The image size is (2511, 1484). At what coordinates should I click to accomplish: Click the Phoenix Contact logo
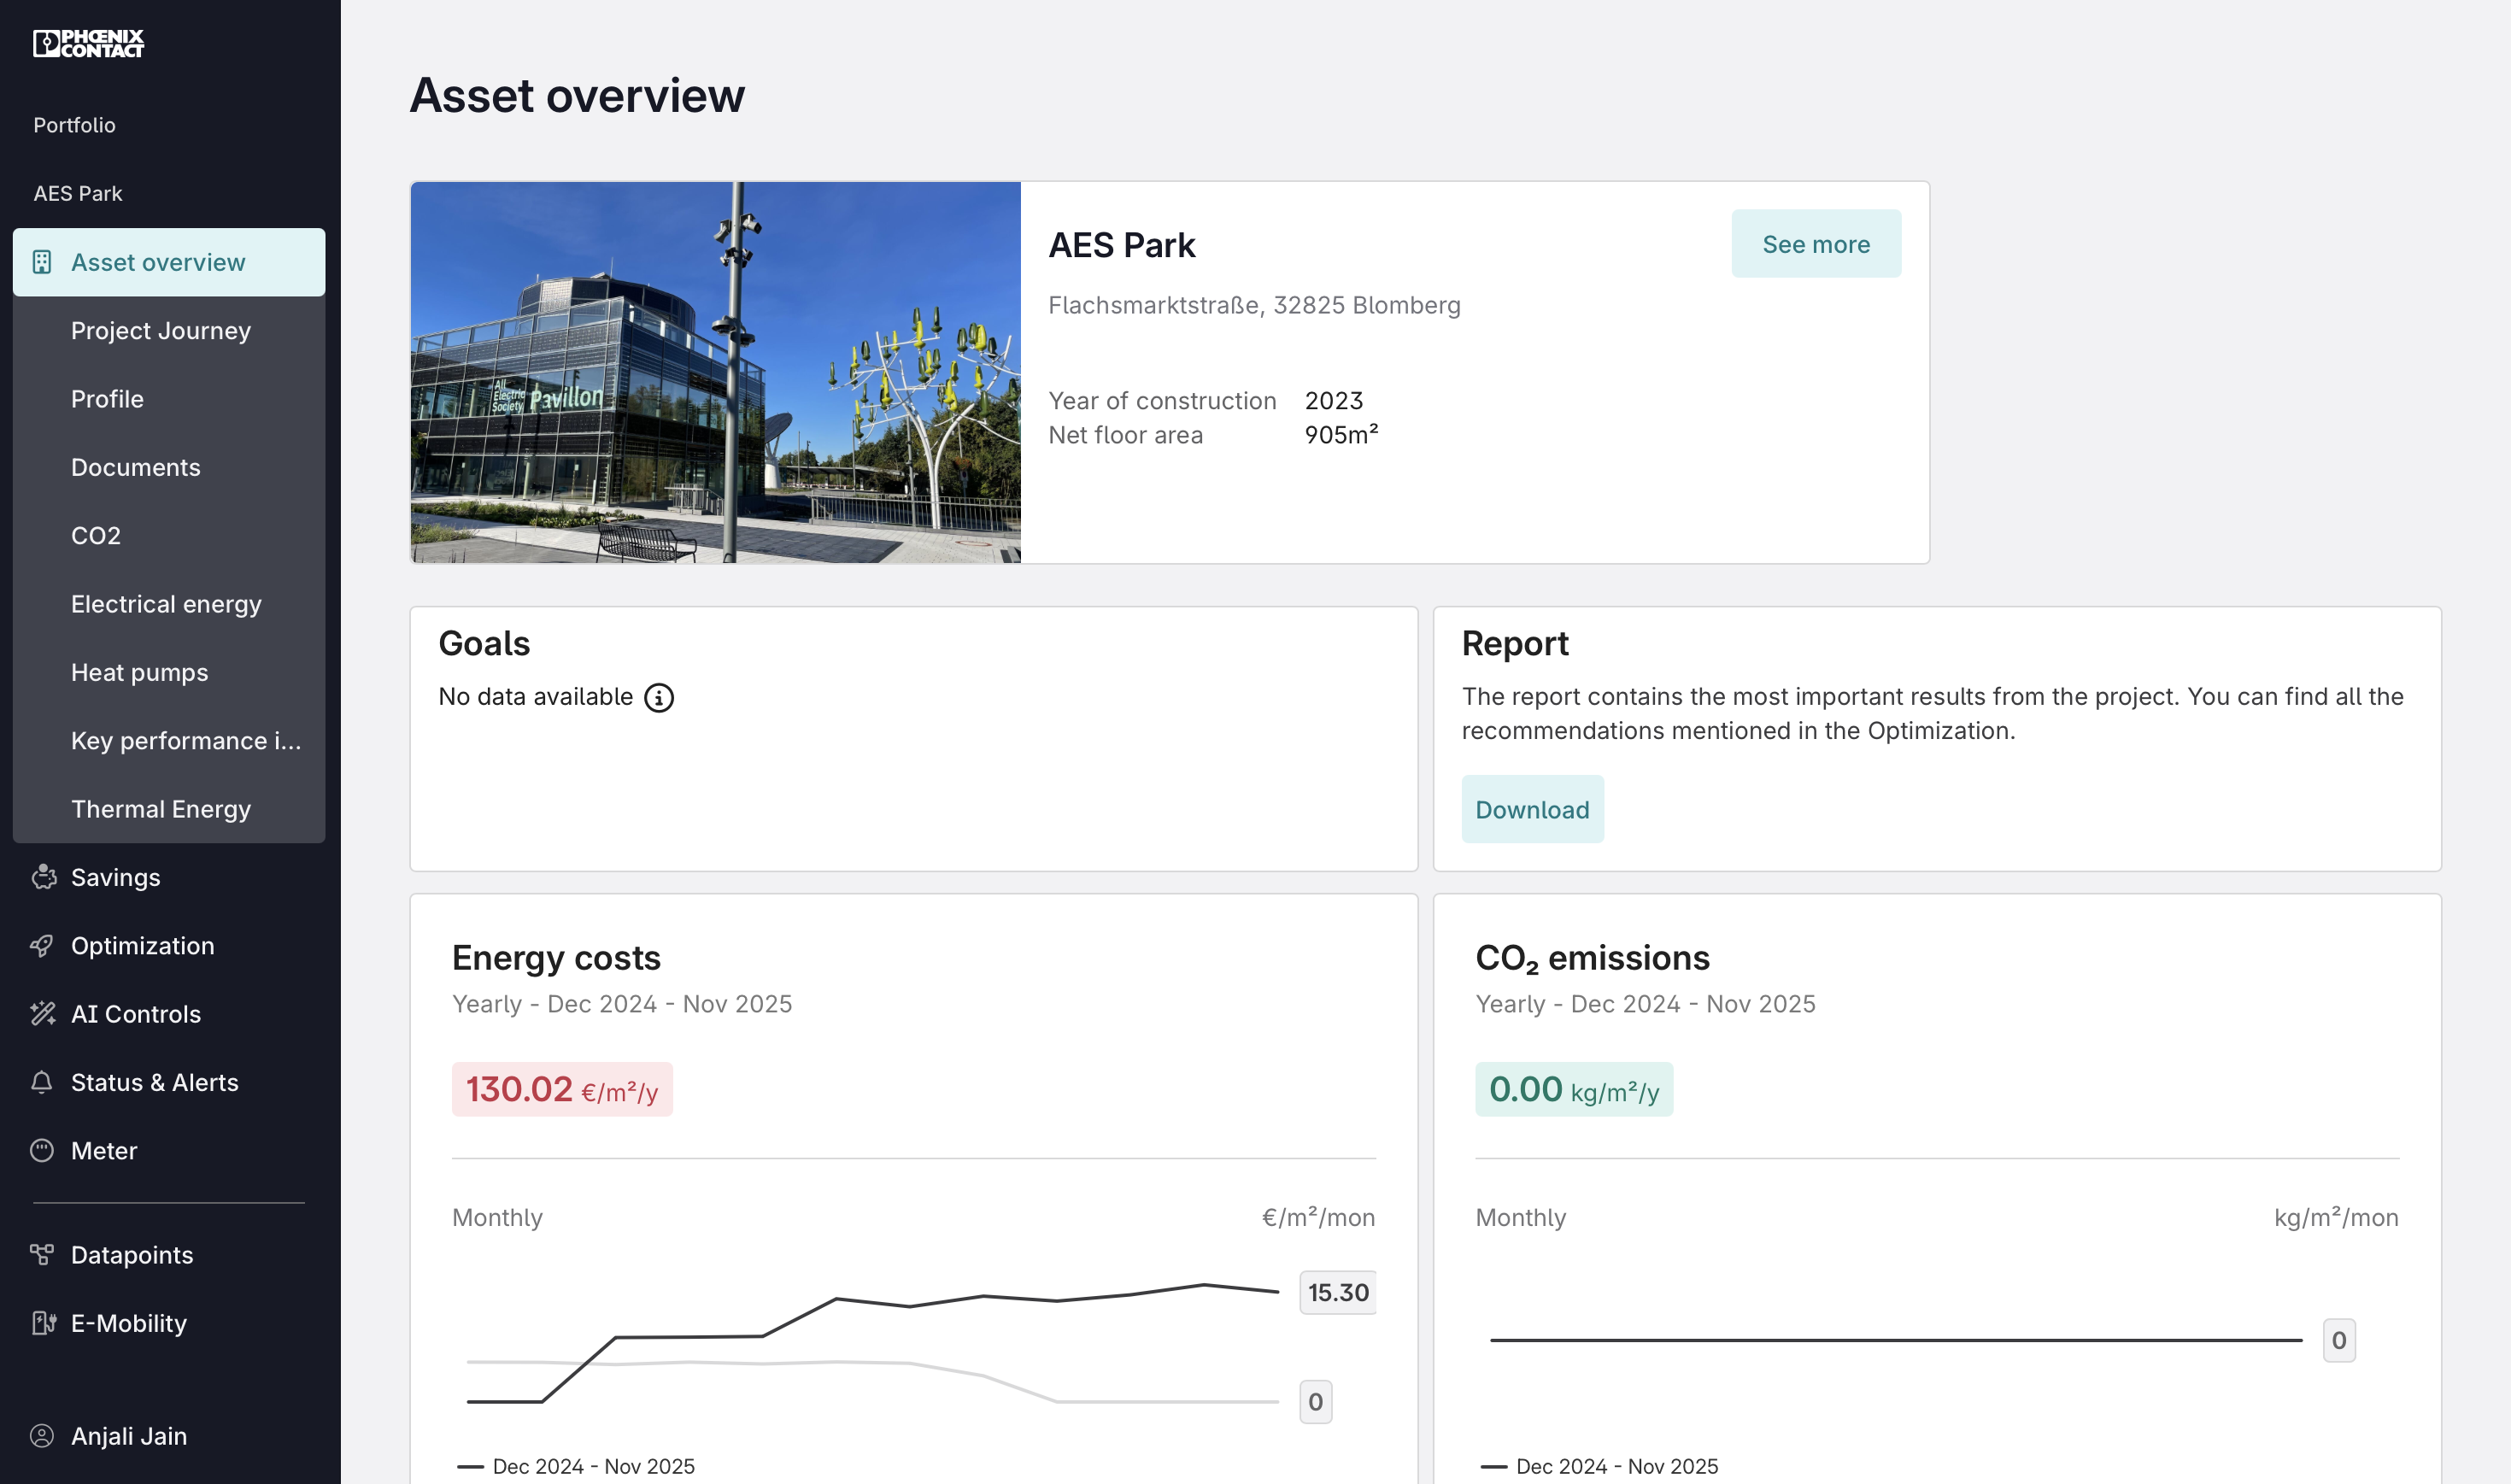tap(88, 43)
